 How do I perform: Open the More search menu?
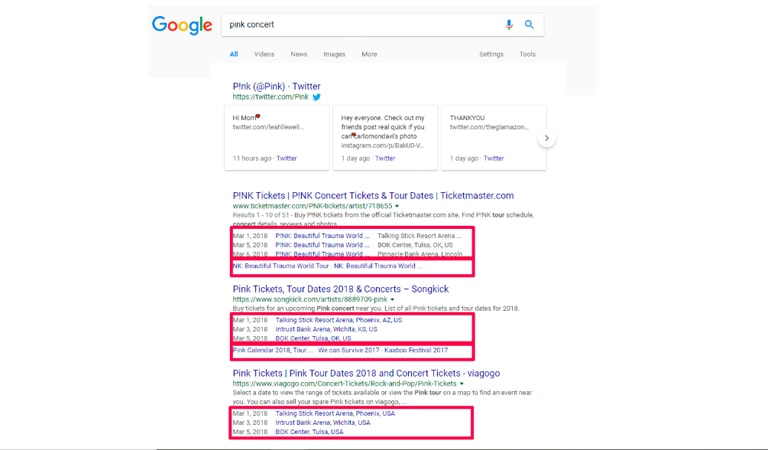369,54
